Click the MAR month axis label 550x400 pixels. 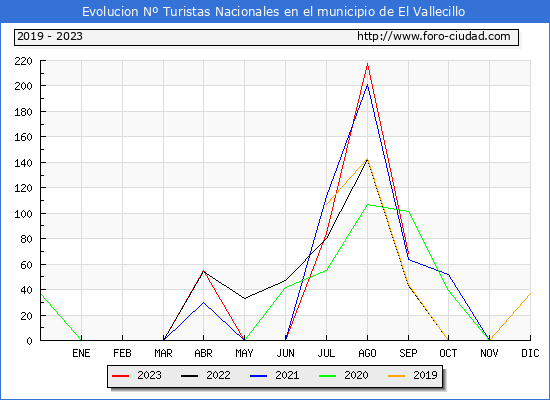(163, 353)
